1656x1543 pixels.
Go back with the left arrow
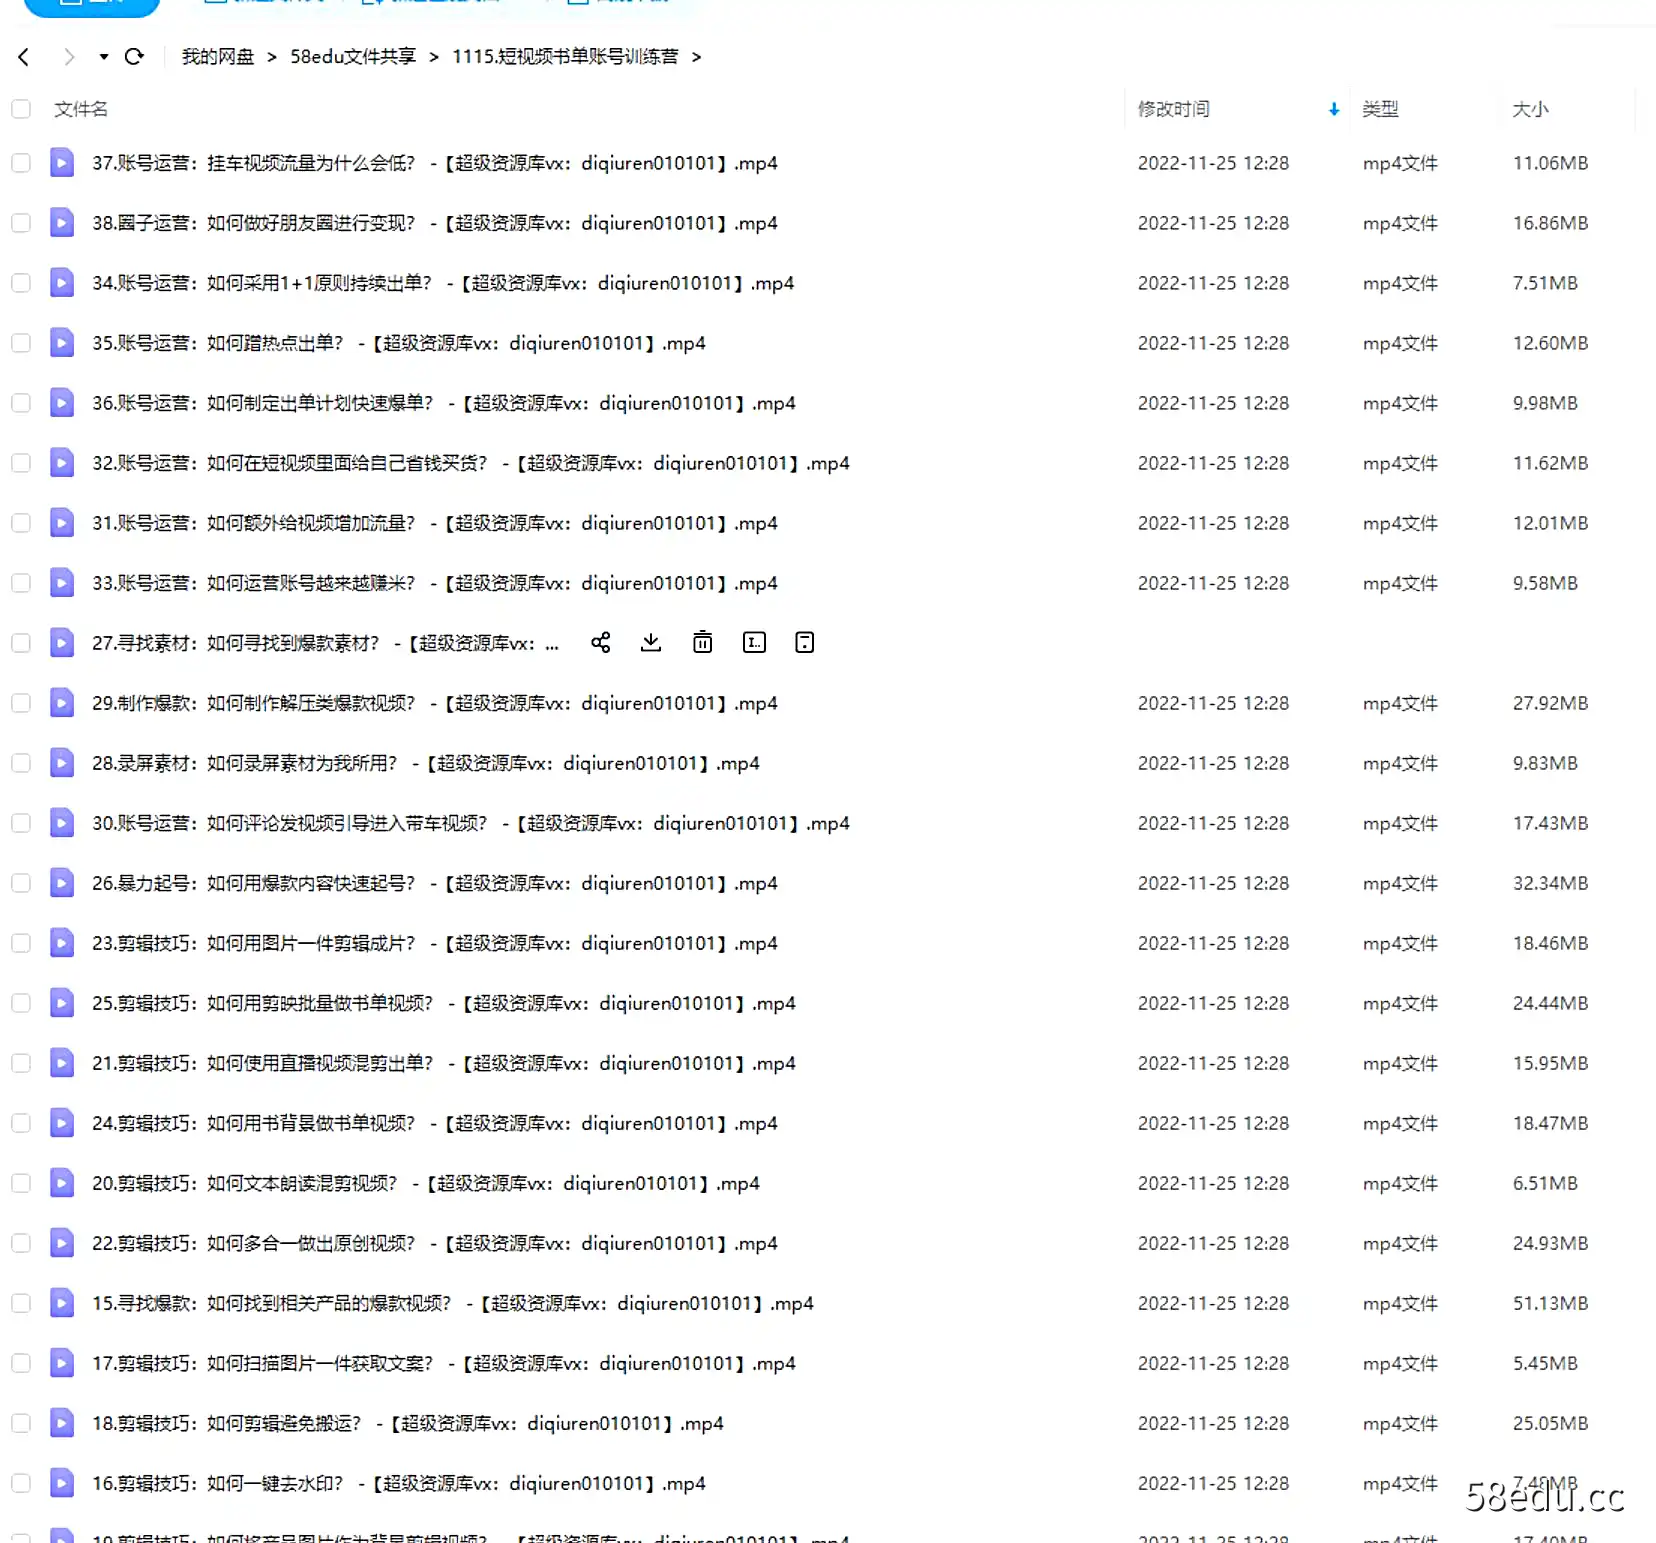tap(24, 57)
